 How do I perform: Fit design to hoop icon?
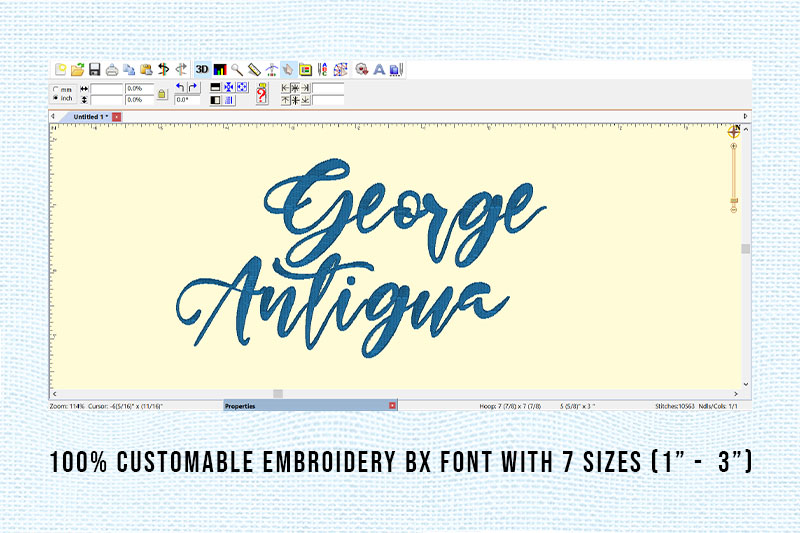tap(242, 87)
